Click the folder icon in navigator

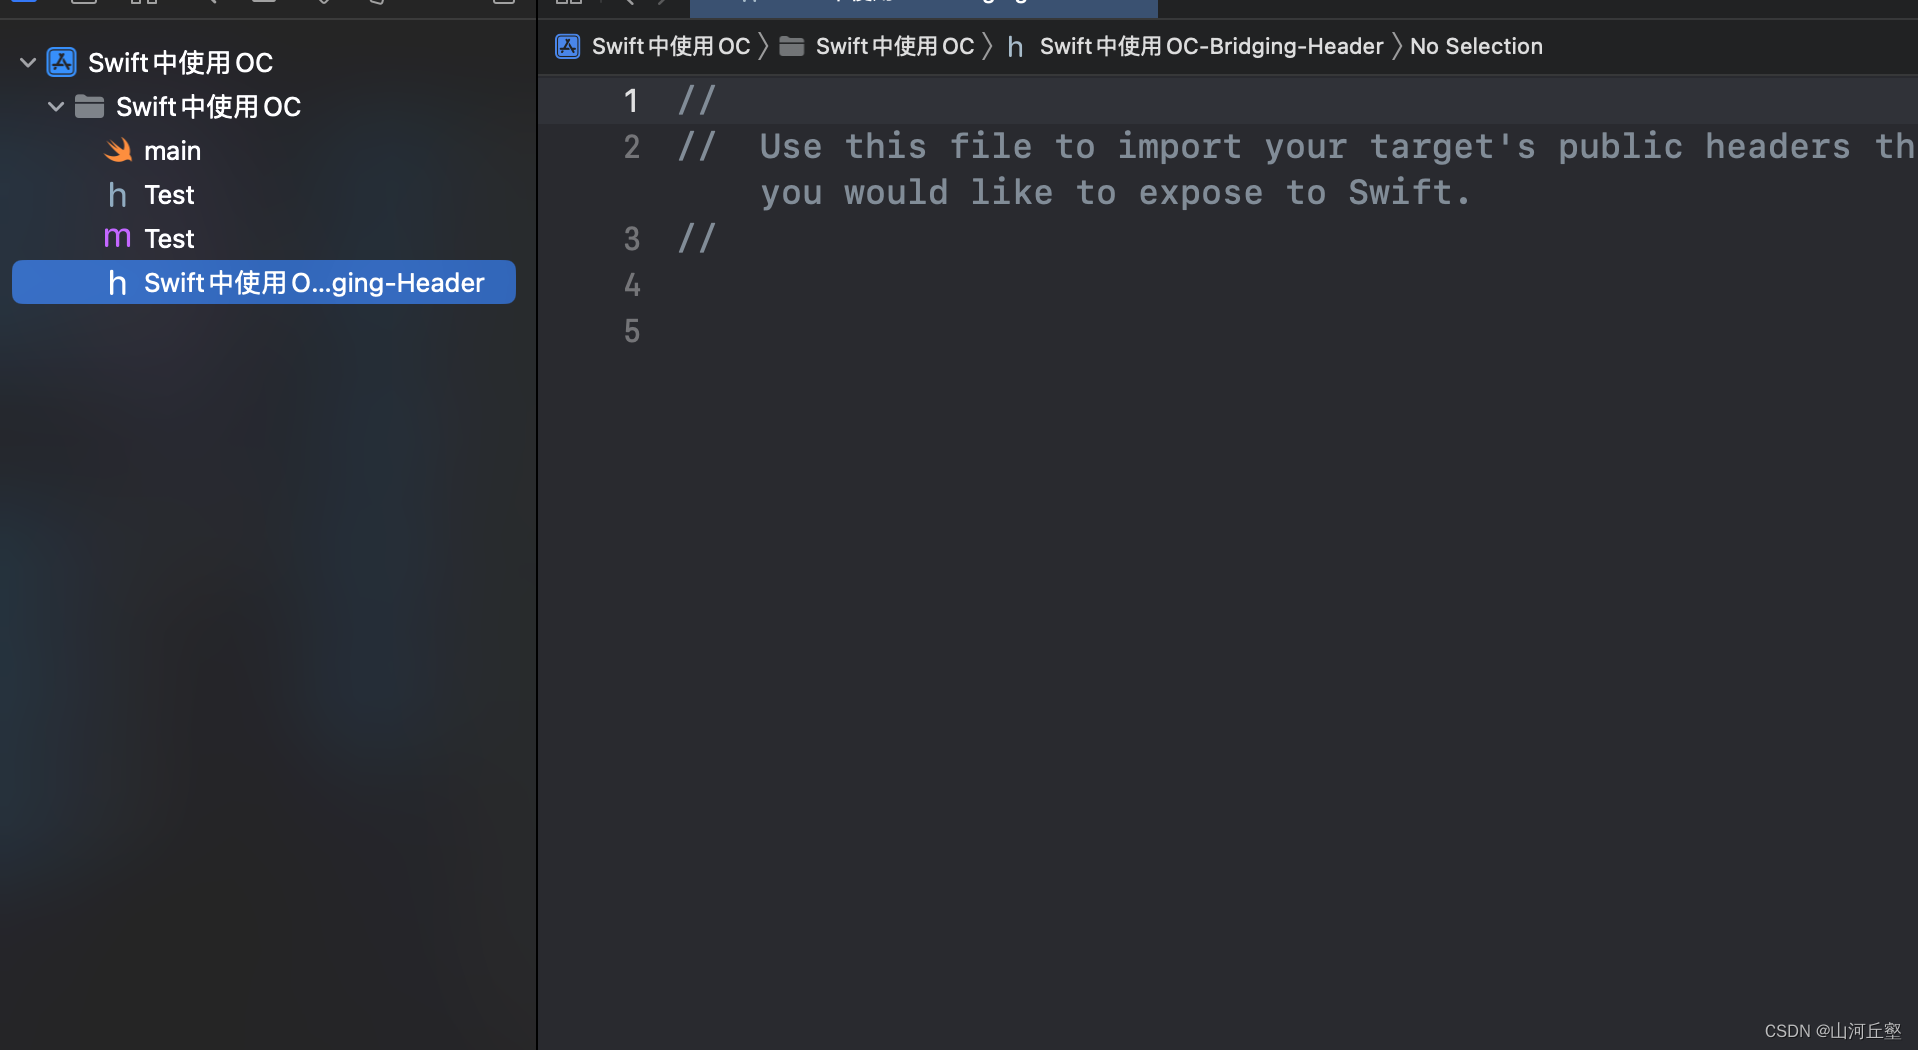(90, 106)
